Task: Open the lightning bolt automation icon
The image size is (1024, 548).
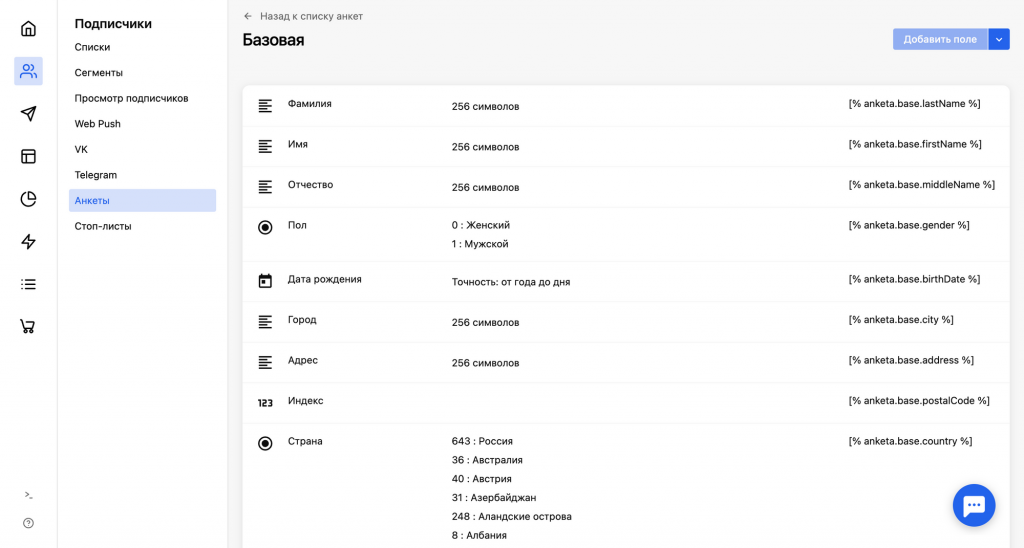Action: pyautogui.click(x=28, y=242)
